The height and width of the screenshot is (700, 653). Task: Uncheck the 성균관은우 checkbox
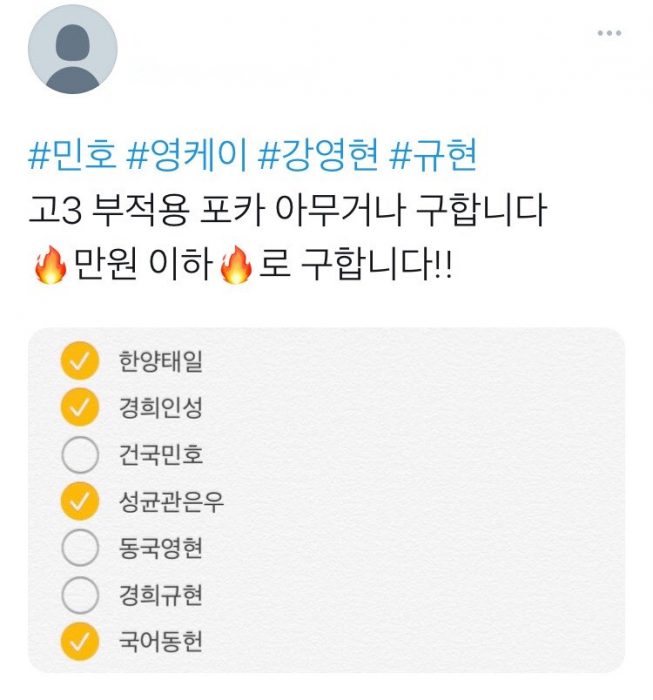[80, 502]
